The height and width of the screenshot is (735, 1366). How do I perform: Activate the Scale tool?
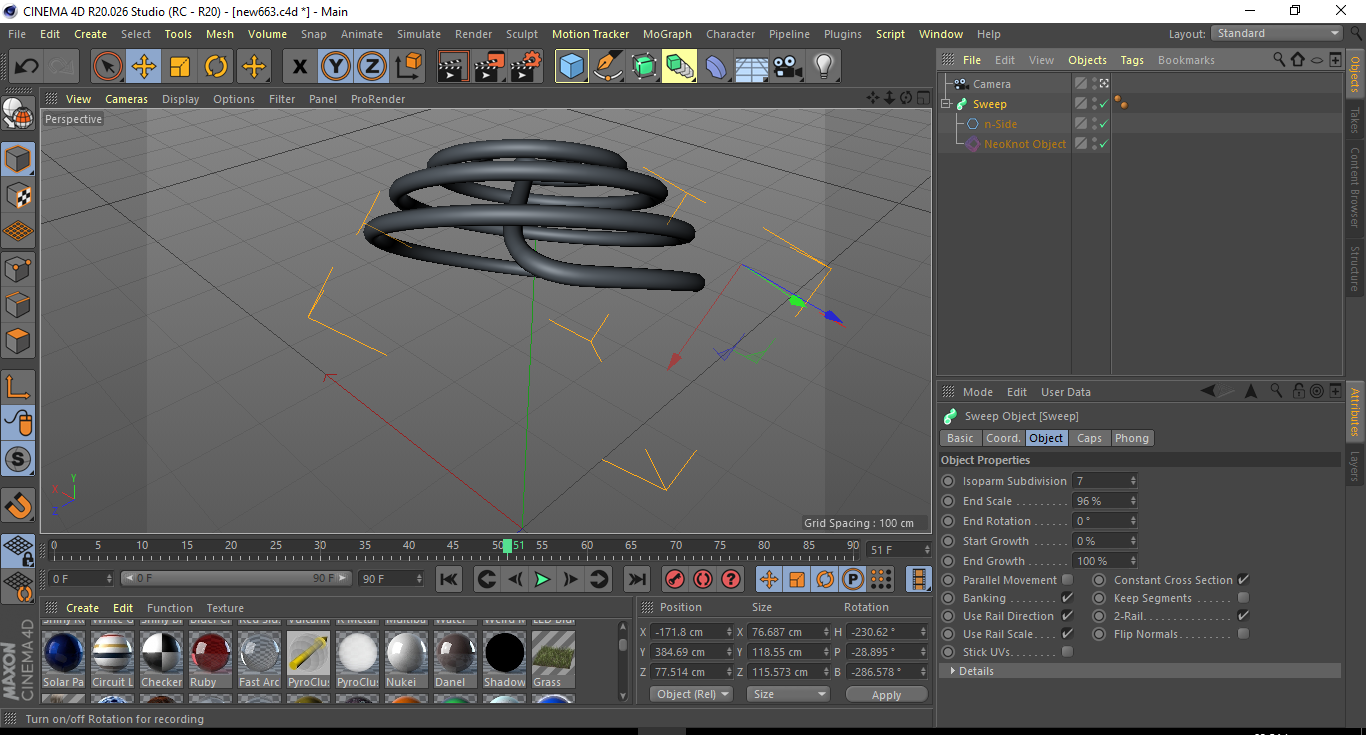click(180, 67)
